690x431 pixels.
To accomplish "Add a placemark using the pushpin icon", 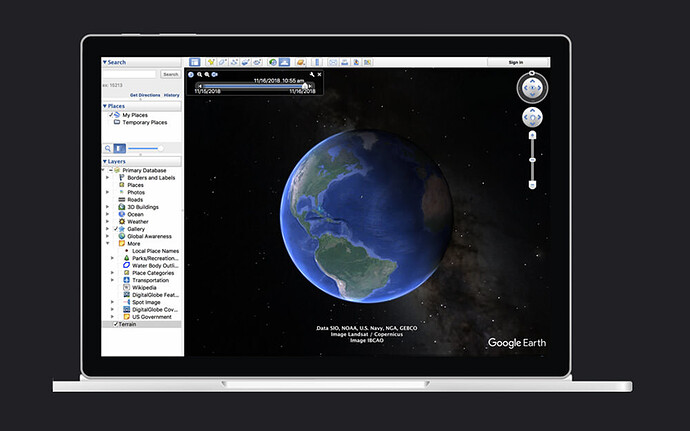I will point(211,62).
